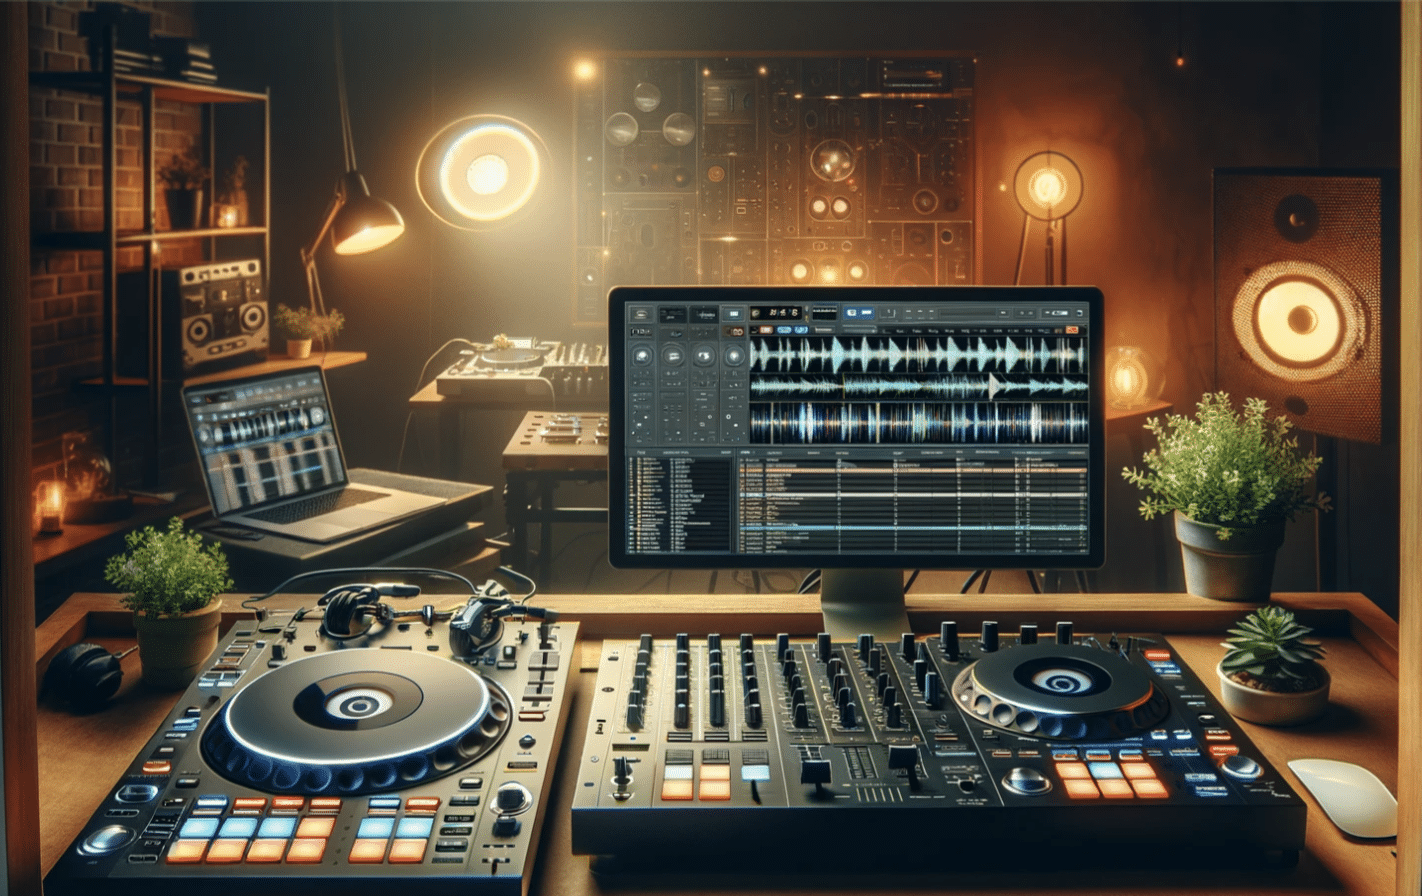Click the orange button right of ruler
Image resolution: width=1422 pixels, height=896 pixels.
[1072, 330]
